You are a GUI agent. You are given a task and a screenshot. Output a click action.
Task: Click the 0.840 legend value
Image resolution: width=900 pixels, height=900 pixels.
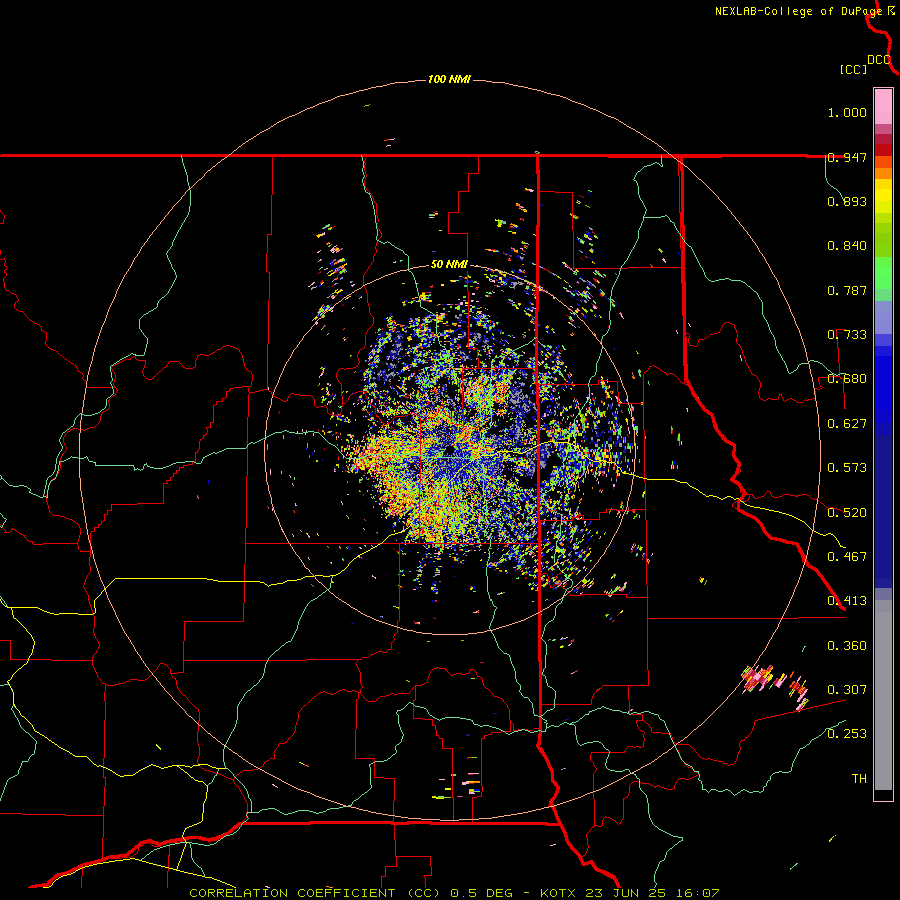(847, 246)
